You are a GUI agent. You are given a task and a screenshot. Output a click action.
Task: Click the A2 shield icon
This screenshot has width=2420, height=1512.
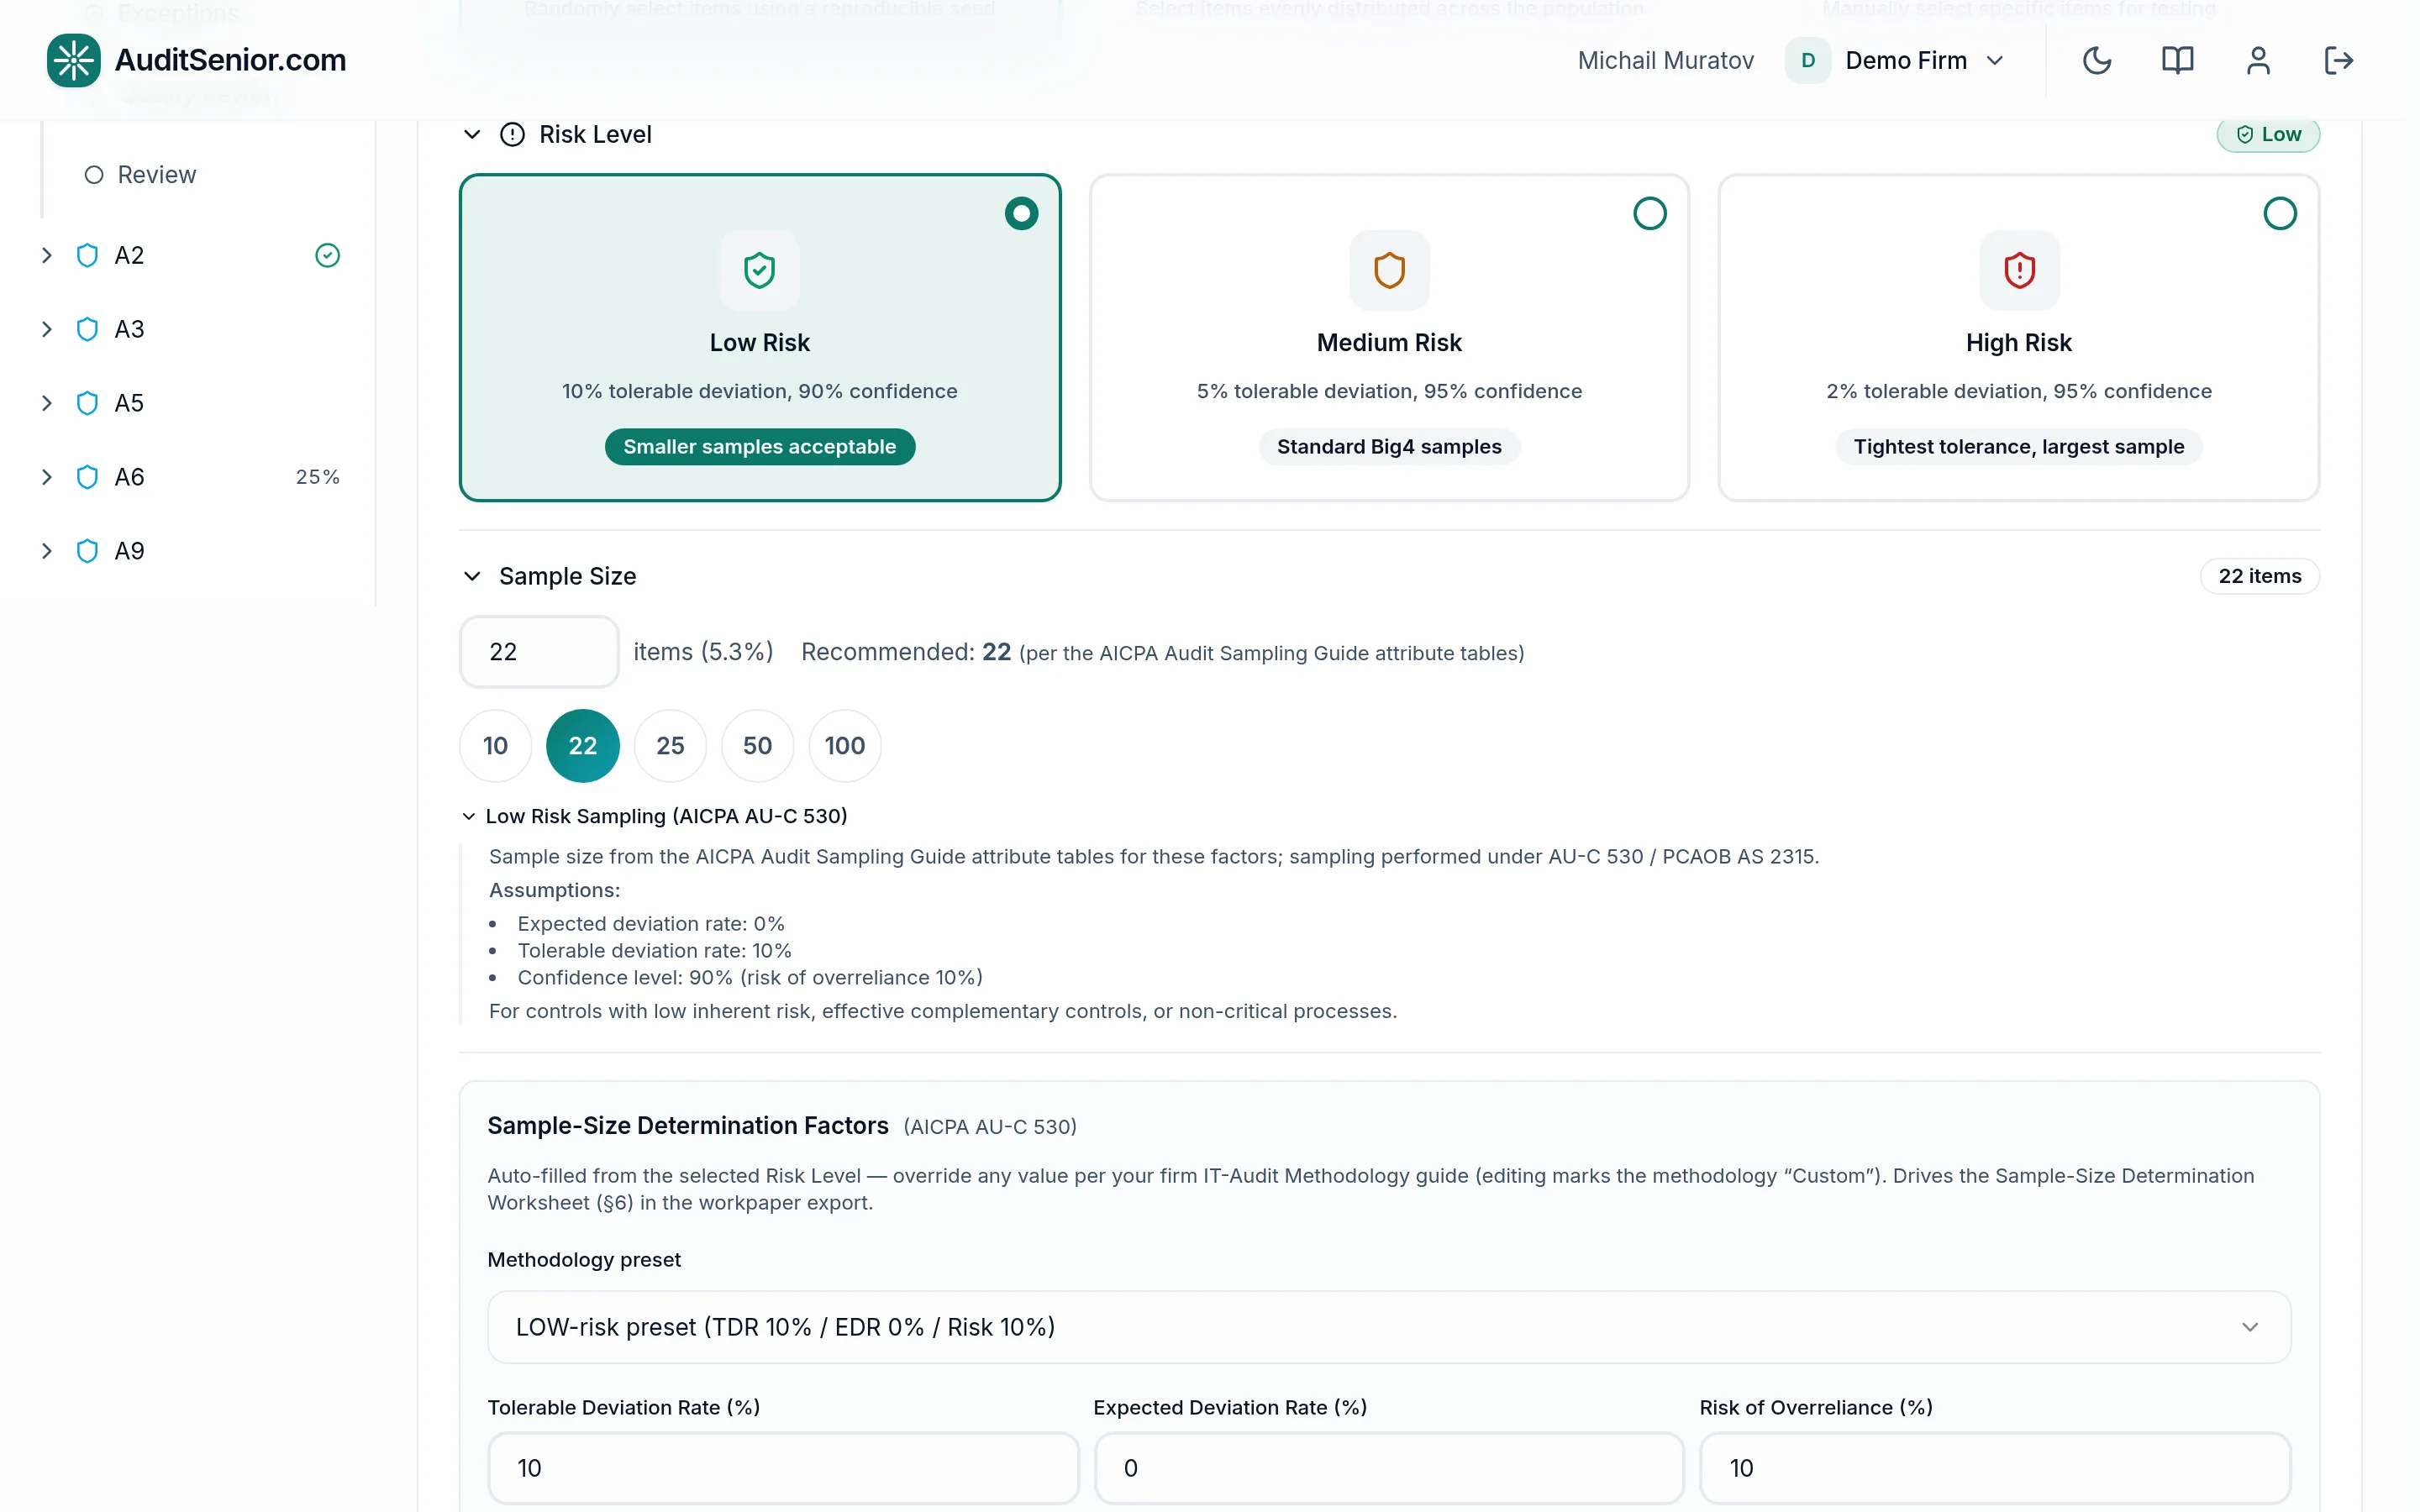[87, 255]
